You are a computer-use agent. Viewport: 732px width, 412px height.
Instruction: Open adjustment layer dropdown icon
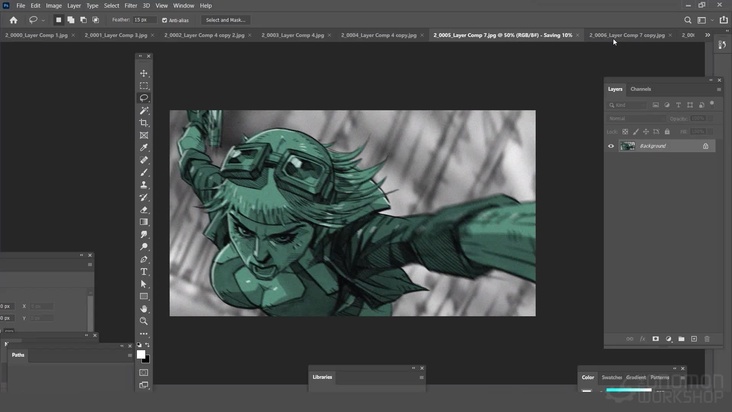669,339
